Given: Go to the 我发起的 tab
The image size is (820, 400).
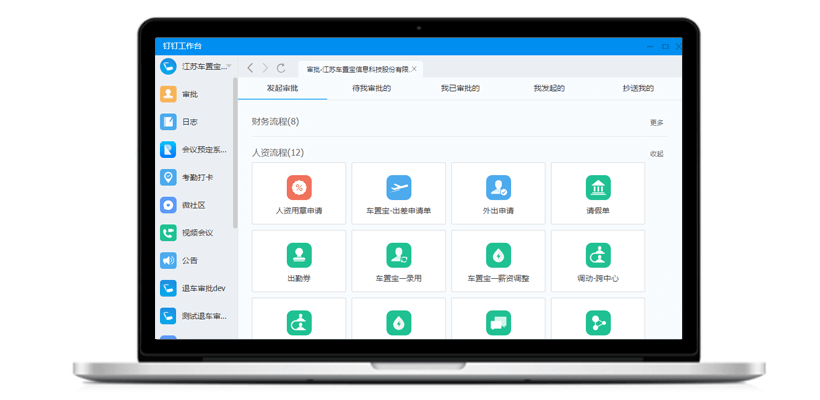Looking at the screenshot, I should (x=548, y=88).
